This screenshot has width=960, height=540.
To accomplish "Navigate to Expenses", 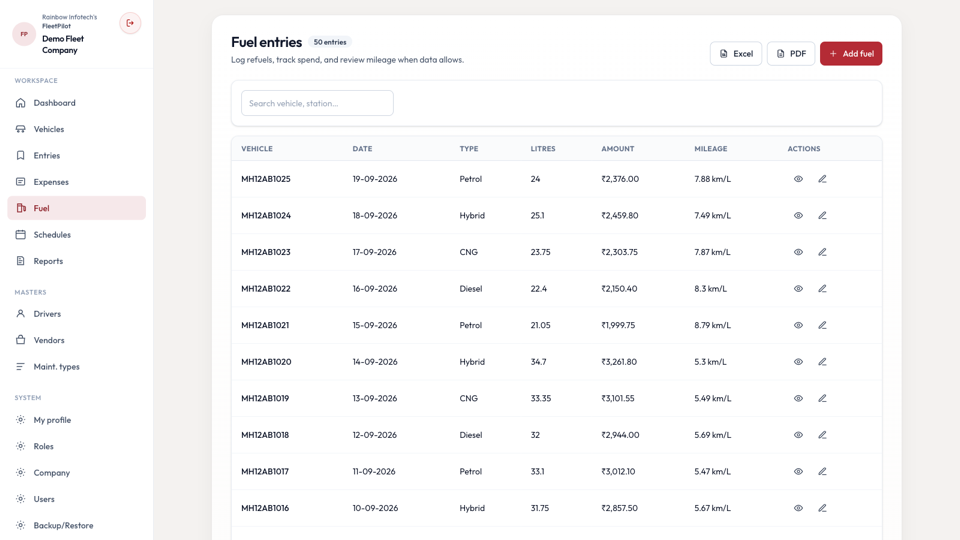I will (77, 182).
